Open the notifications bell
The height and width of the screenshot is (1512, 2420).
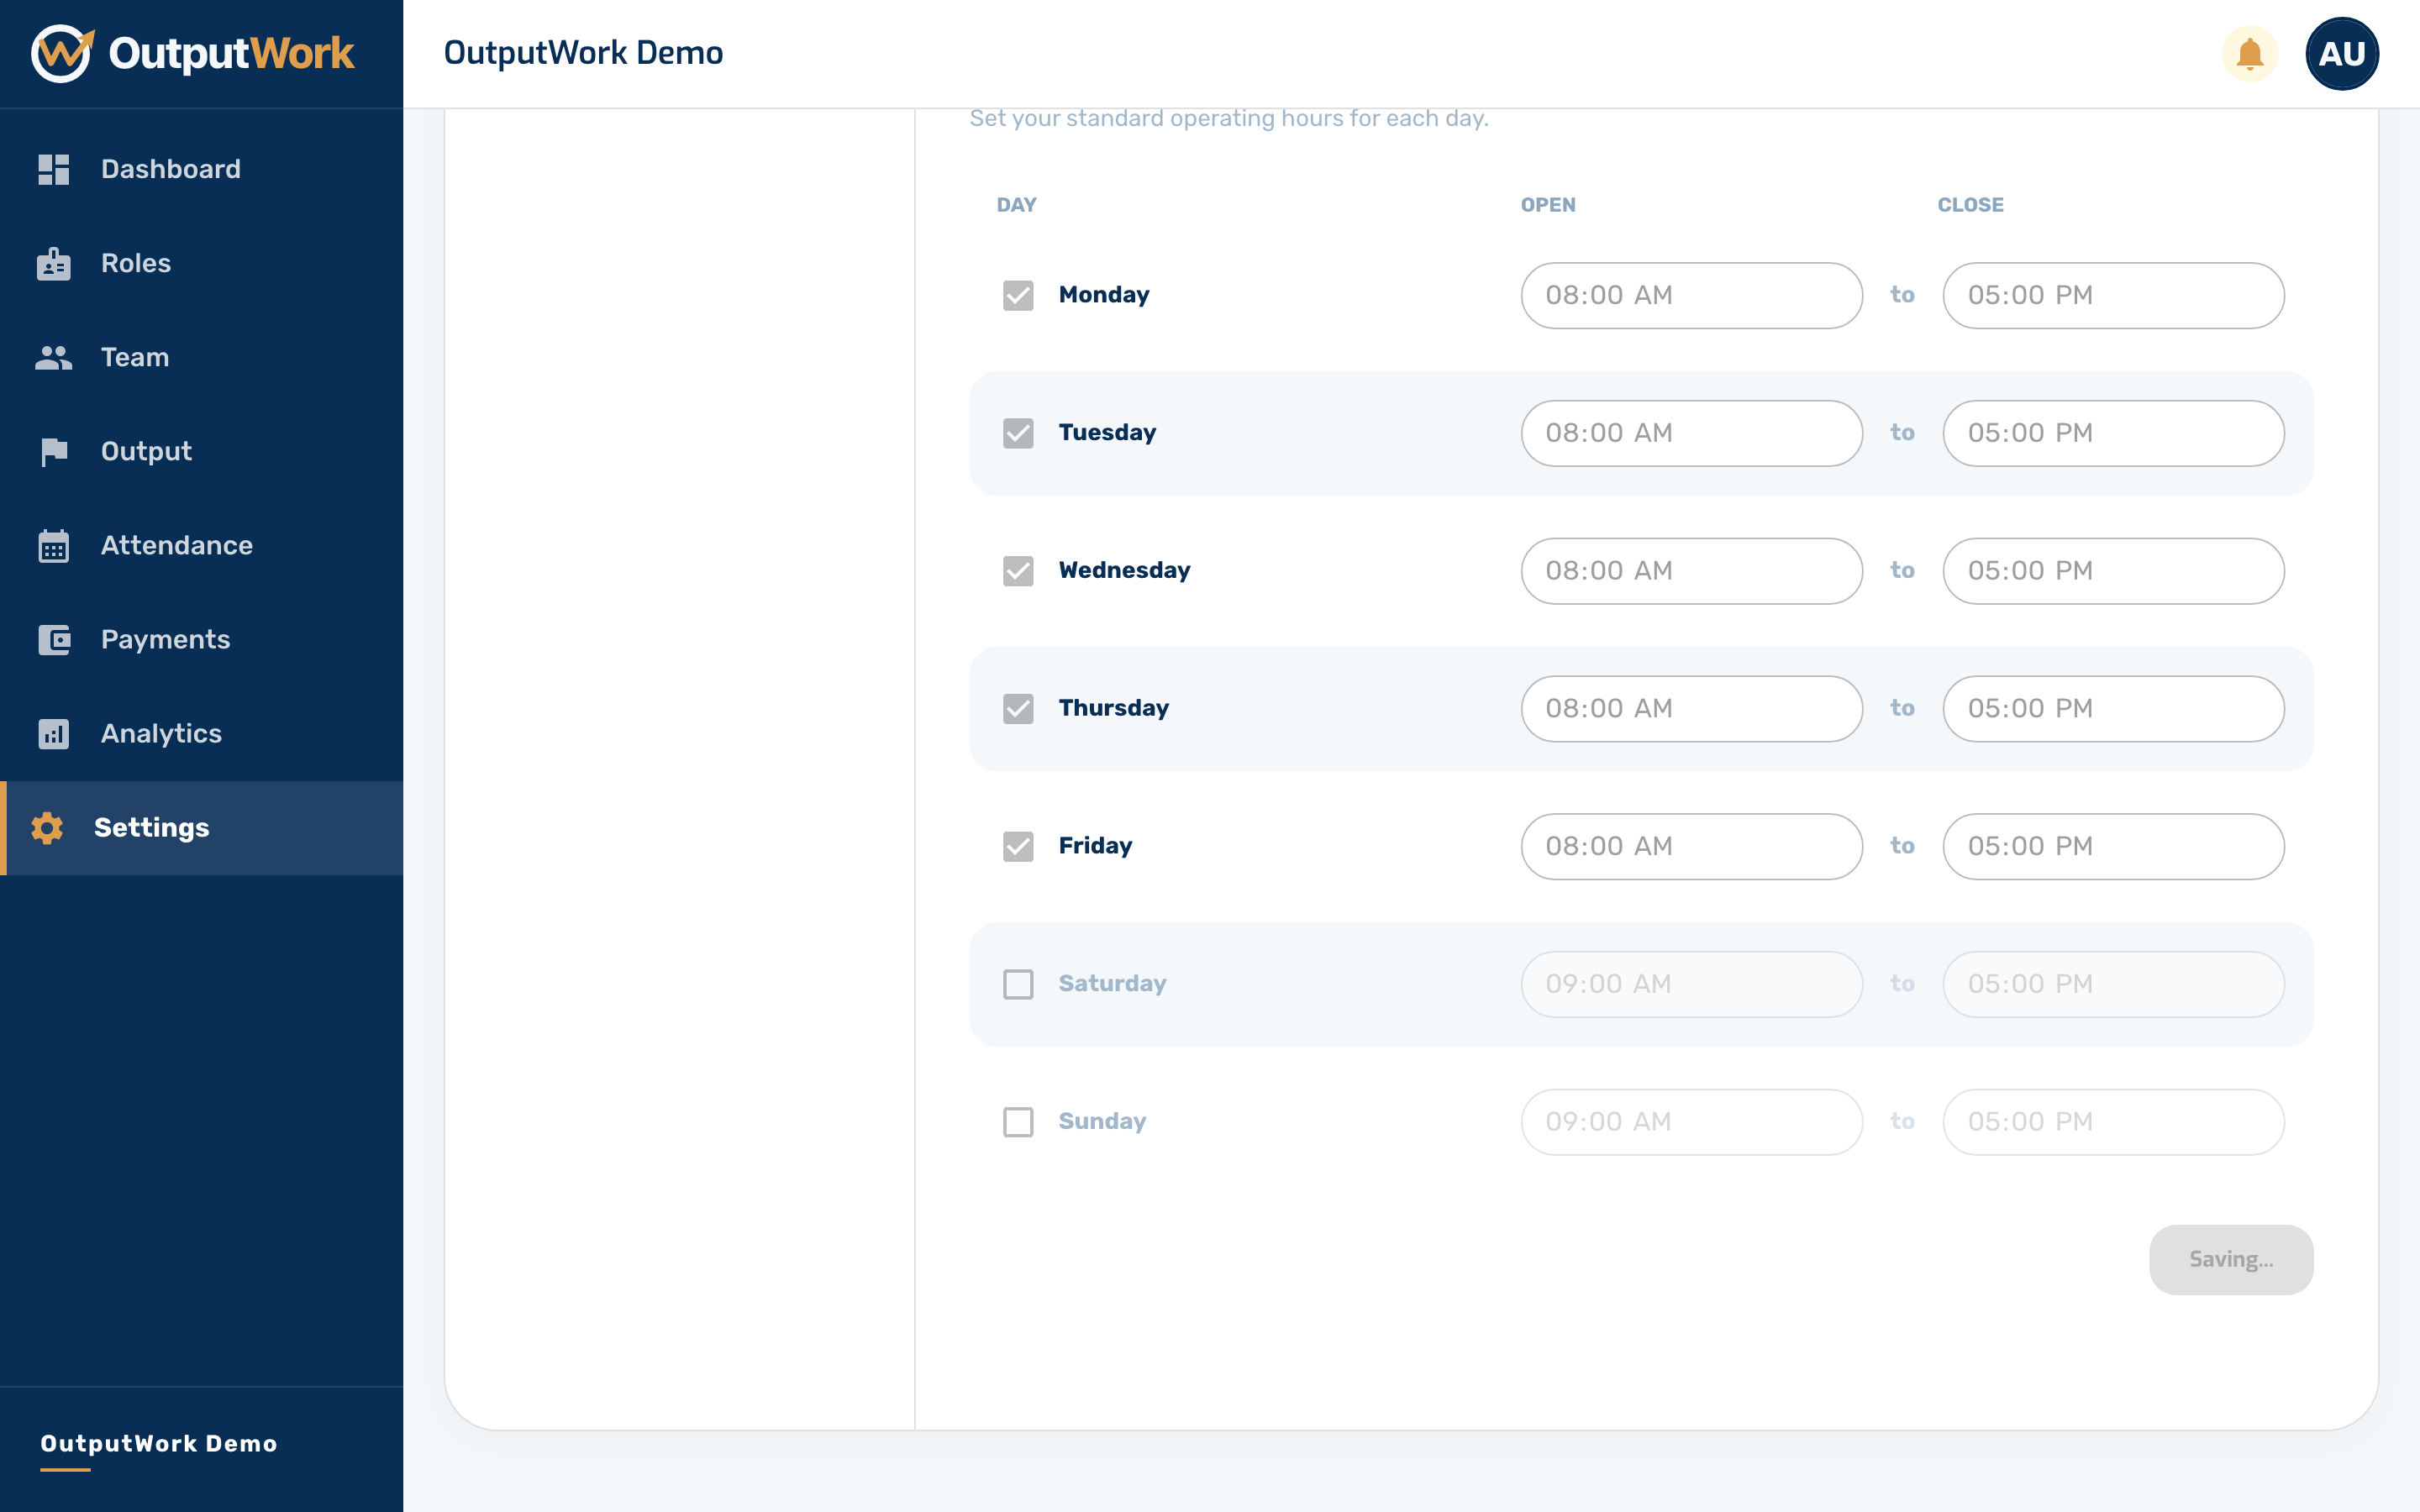(x=2250, y=53)
